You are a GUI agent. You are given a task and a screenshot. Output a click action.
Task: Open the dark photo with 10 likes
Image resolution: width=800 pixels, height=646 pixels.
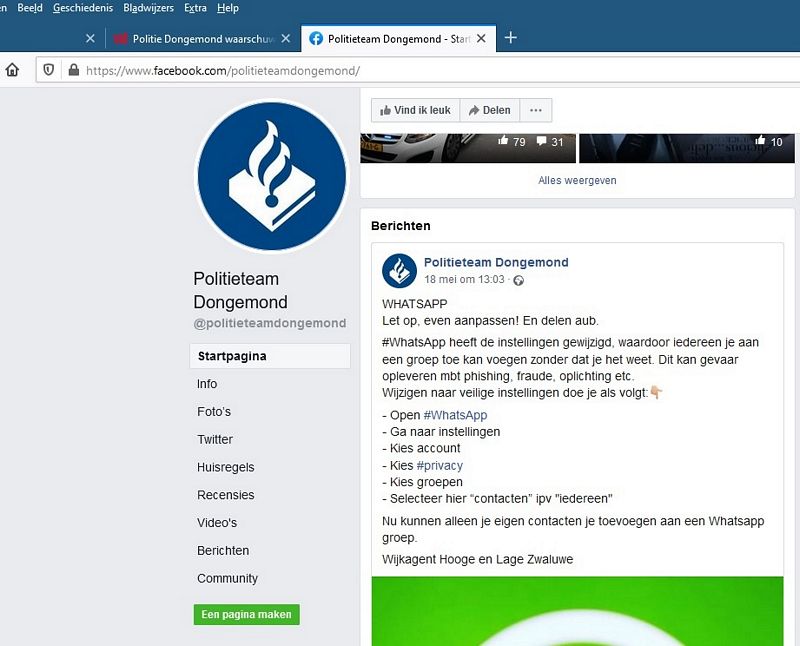pyautogui.click(x=687, y=148)
